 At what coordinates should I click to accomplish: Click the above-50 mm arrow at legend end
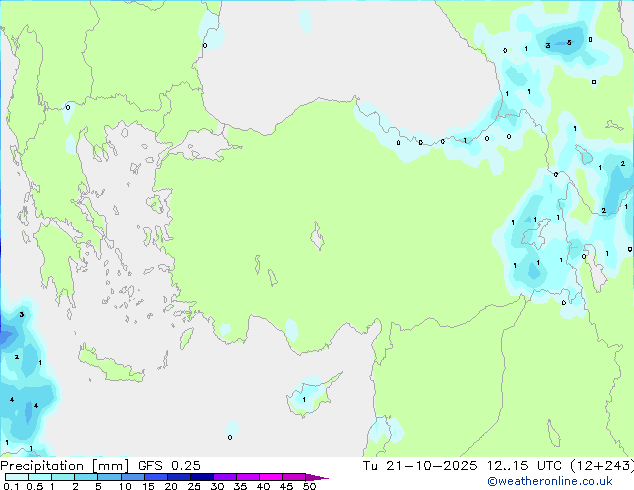coord(317,477)
